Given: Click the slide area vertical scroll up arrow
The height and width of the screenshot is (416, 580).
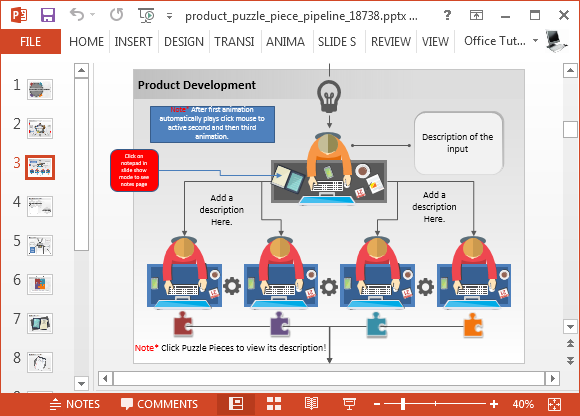Looking at the screenshot, I should click(570, 70).
